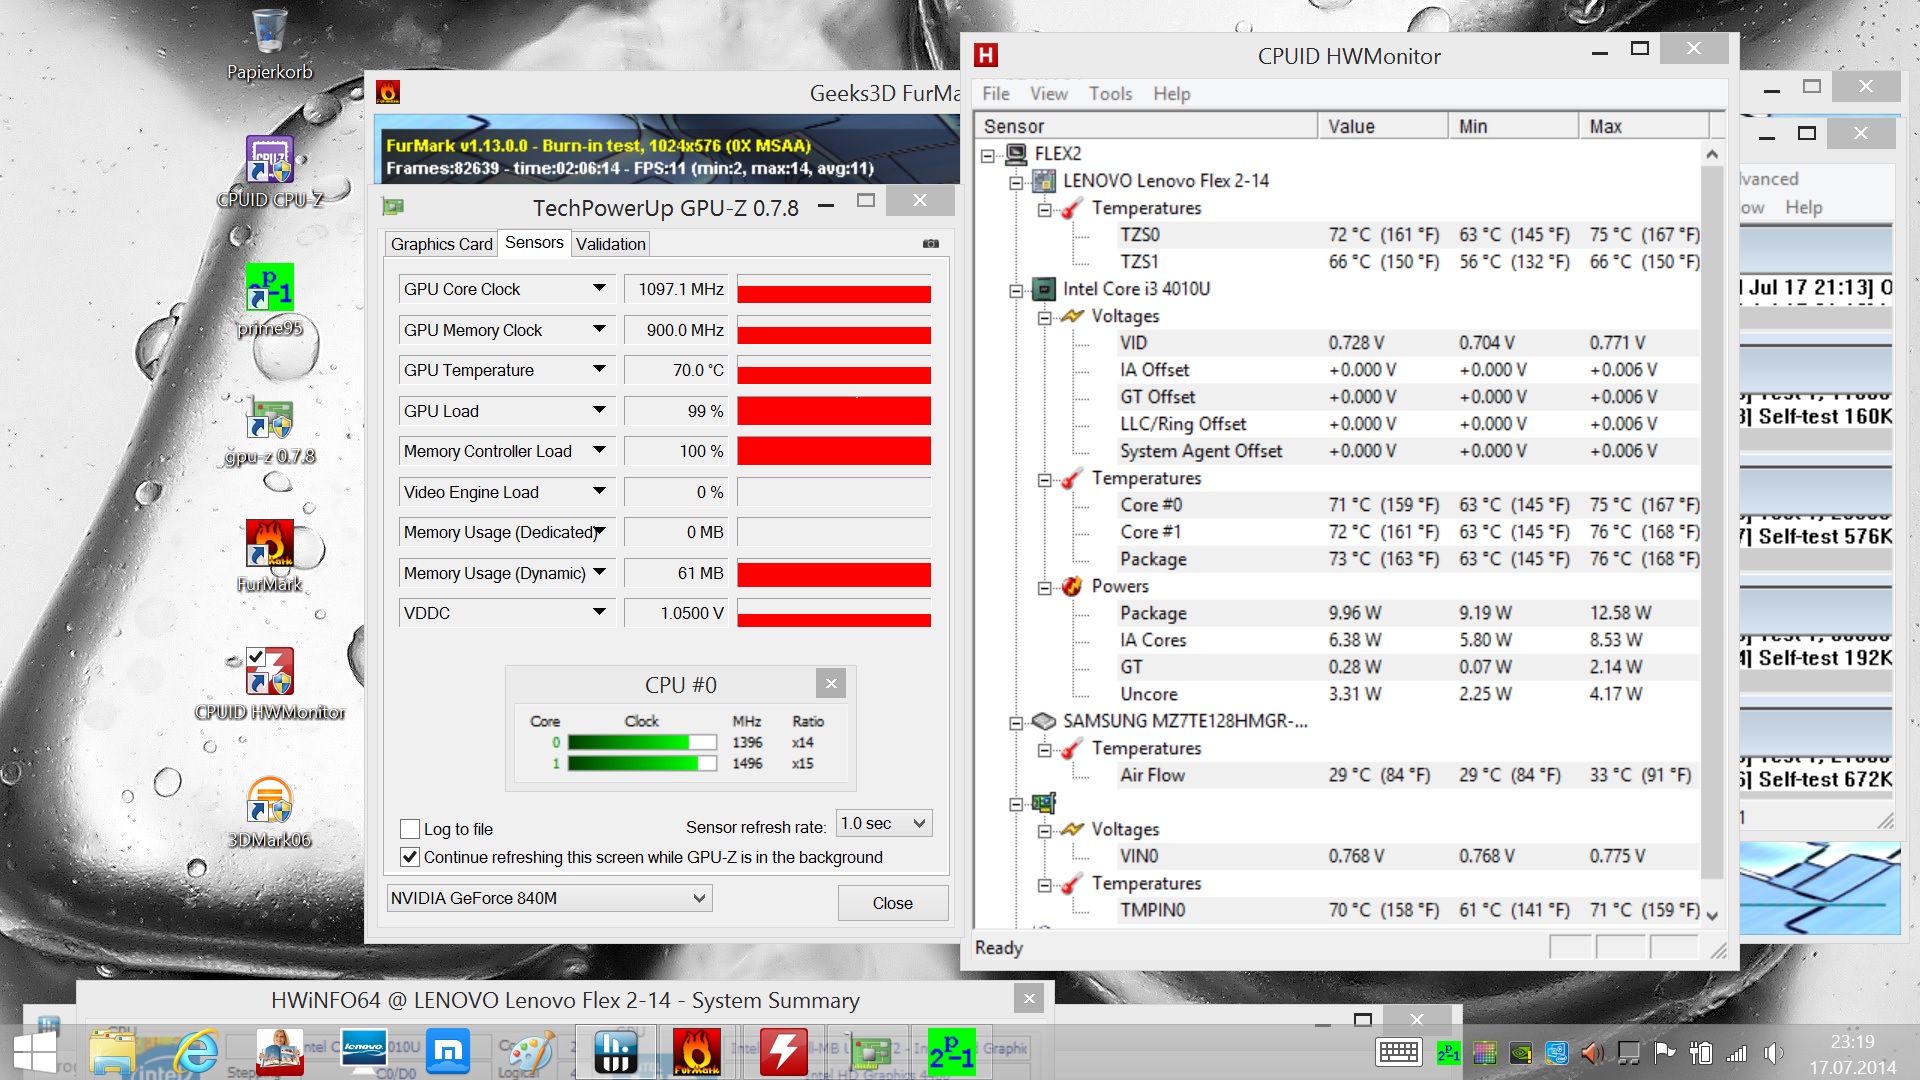Open the on-screen keyboard tray icon
The image size is (1920, 1080).
1399,1052
